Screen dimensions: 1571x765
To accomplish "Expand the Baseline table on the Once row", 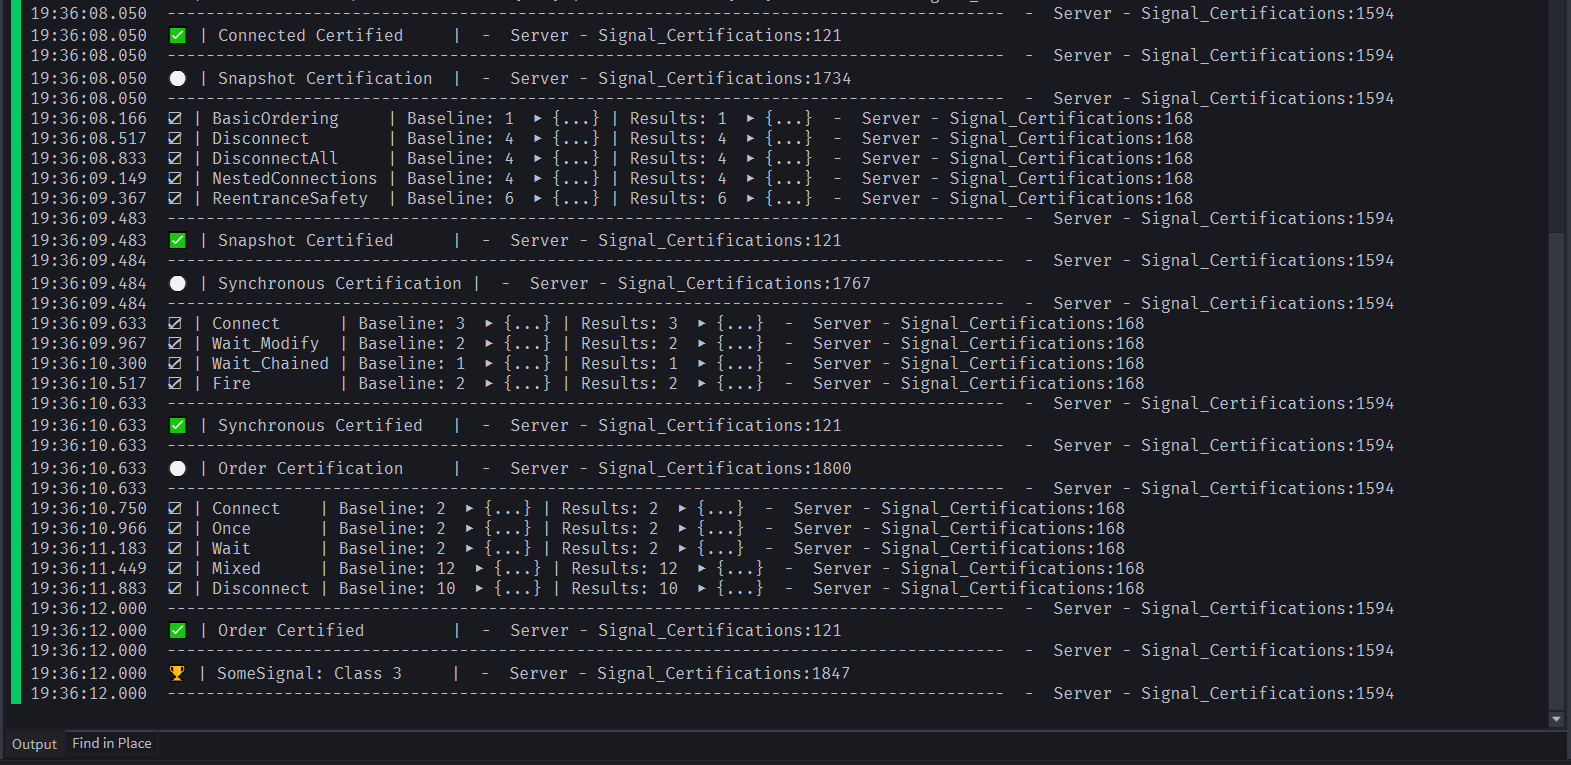I will (470, 528).
